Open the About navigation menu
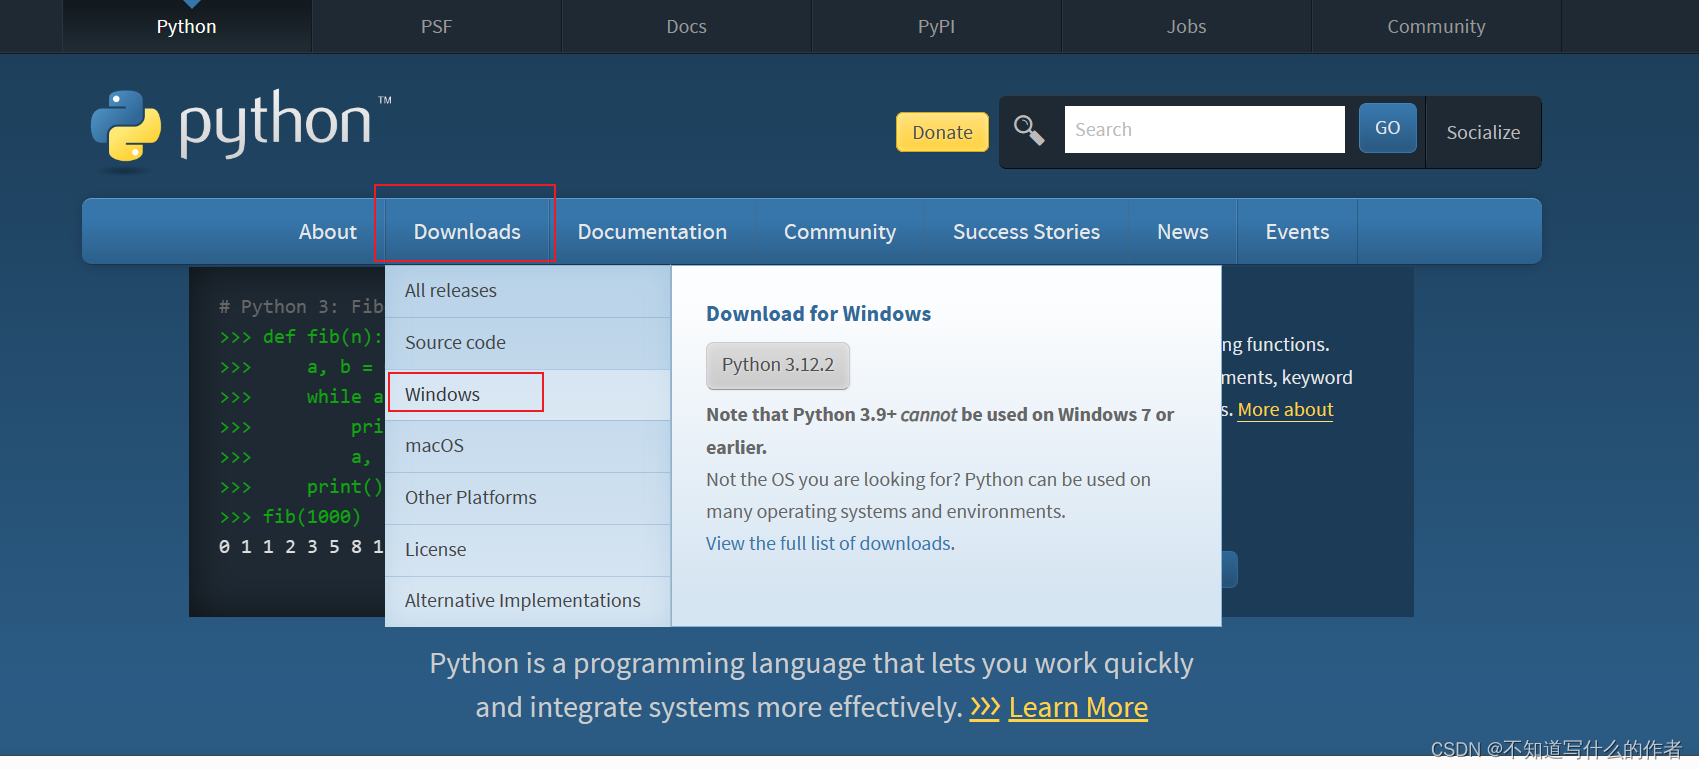Image resolution: width=1699 pixels, height=769 pixels. (x=328, y=232)
